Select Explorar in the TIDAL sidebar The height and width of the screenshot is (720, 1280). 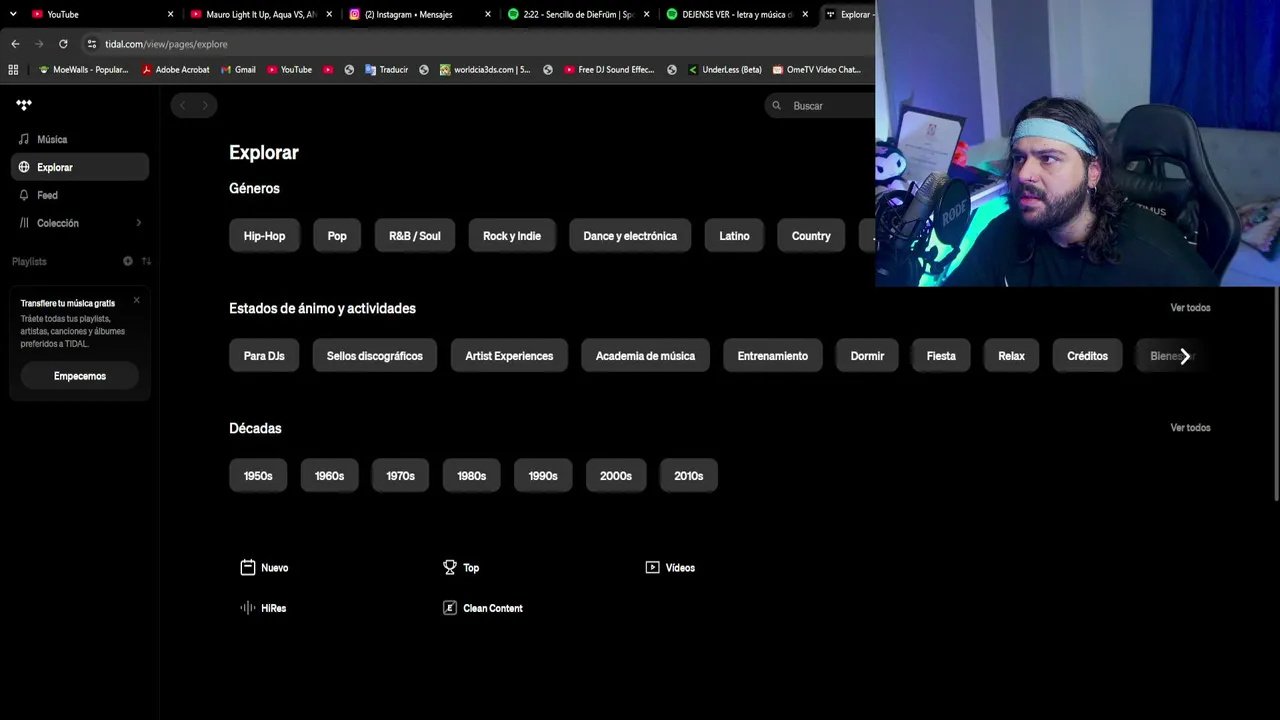[x=80, y=167]
